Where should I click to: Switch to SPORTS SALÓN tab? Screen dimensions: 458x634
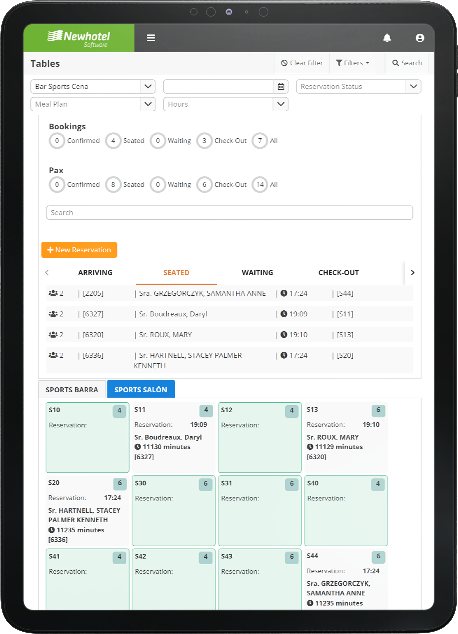pyautogui.click(x=141, y=389)
